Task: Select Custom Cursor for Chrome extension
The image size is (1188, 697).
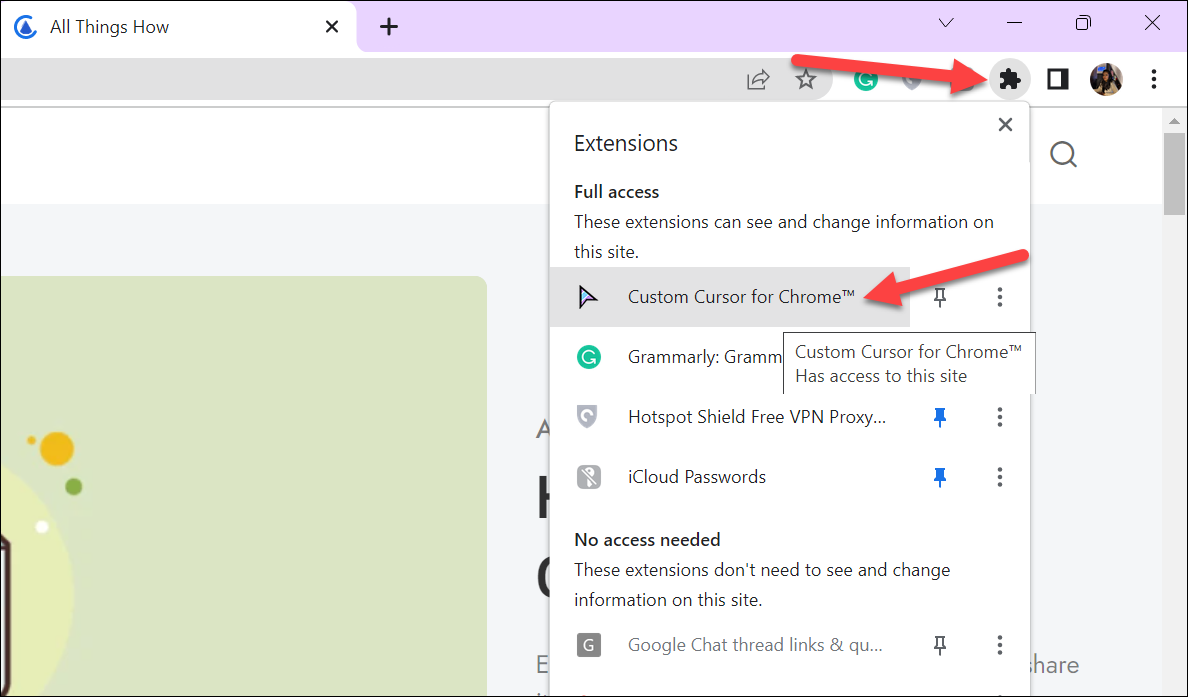Action: point(730,297)
